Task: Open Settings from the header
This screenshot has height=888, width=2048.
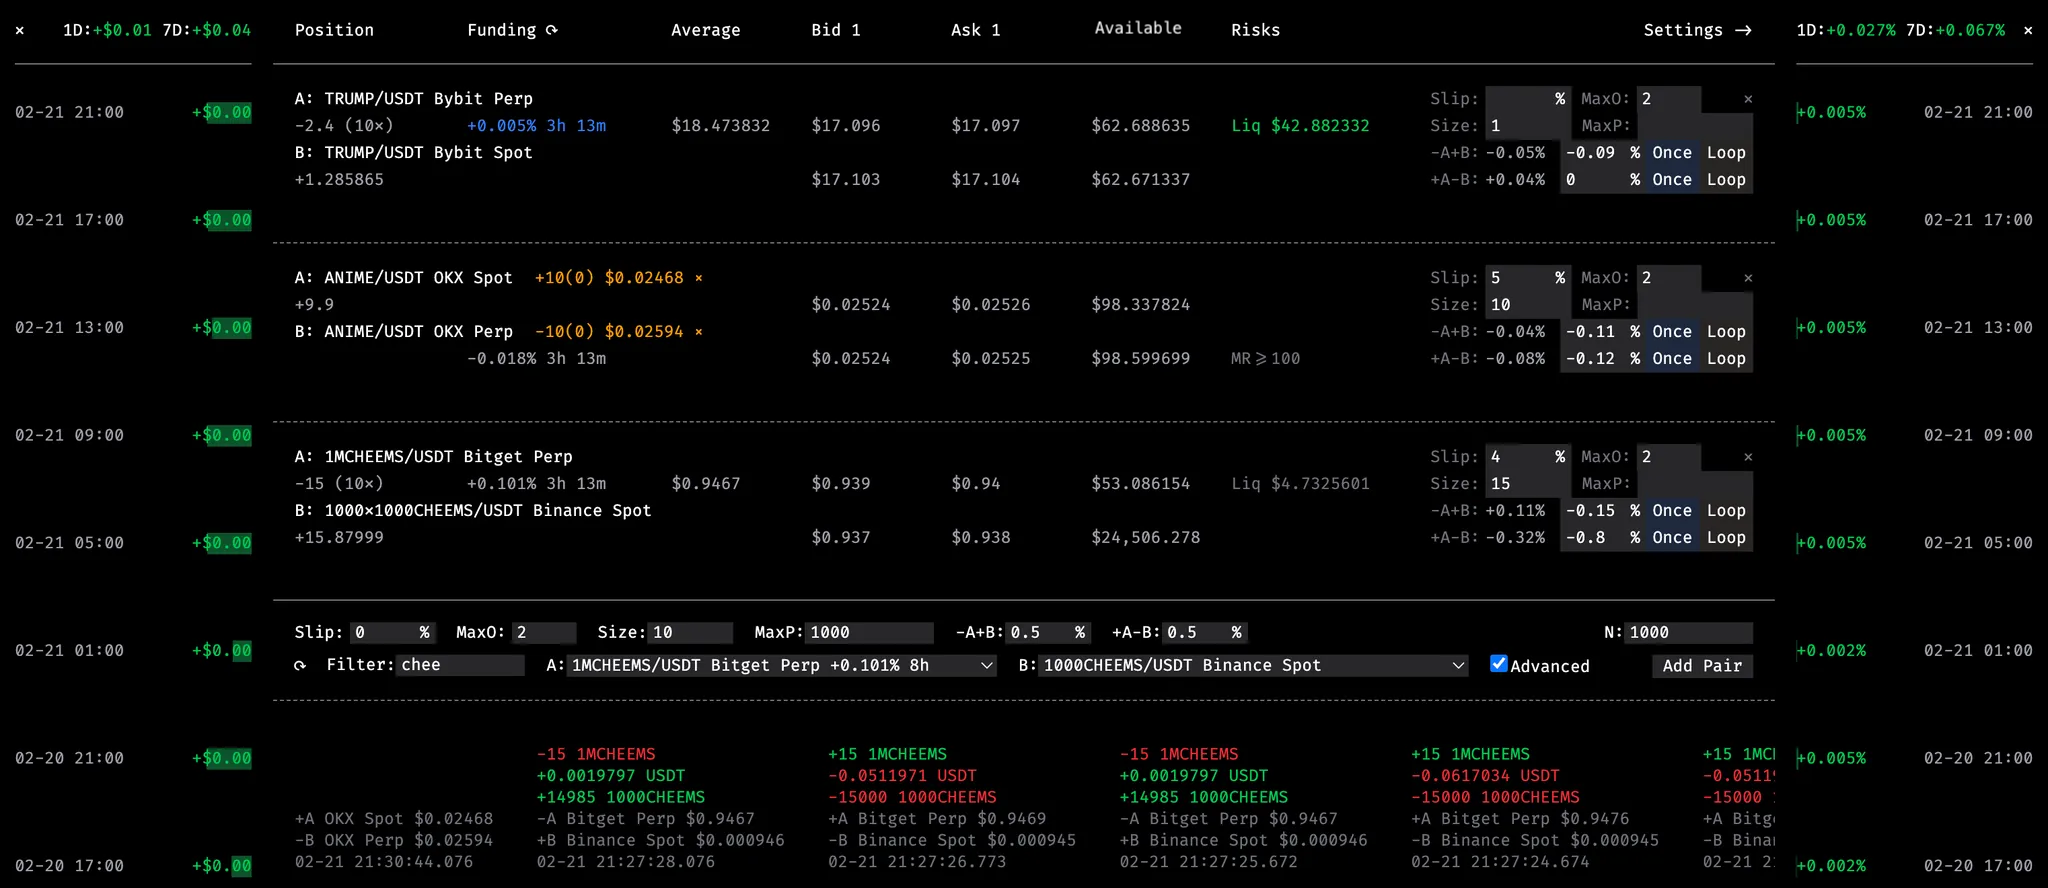Action: 1697,30
